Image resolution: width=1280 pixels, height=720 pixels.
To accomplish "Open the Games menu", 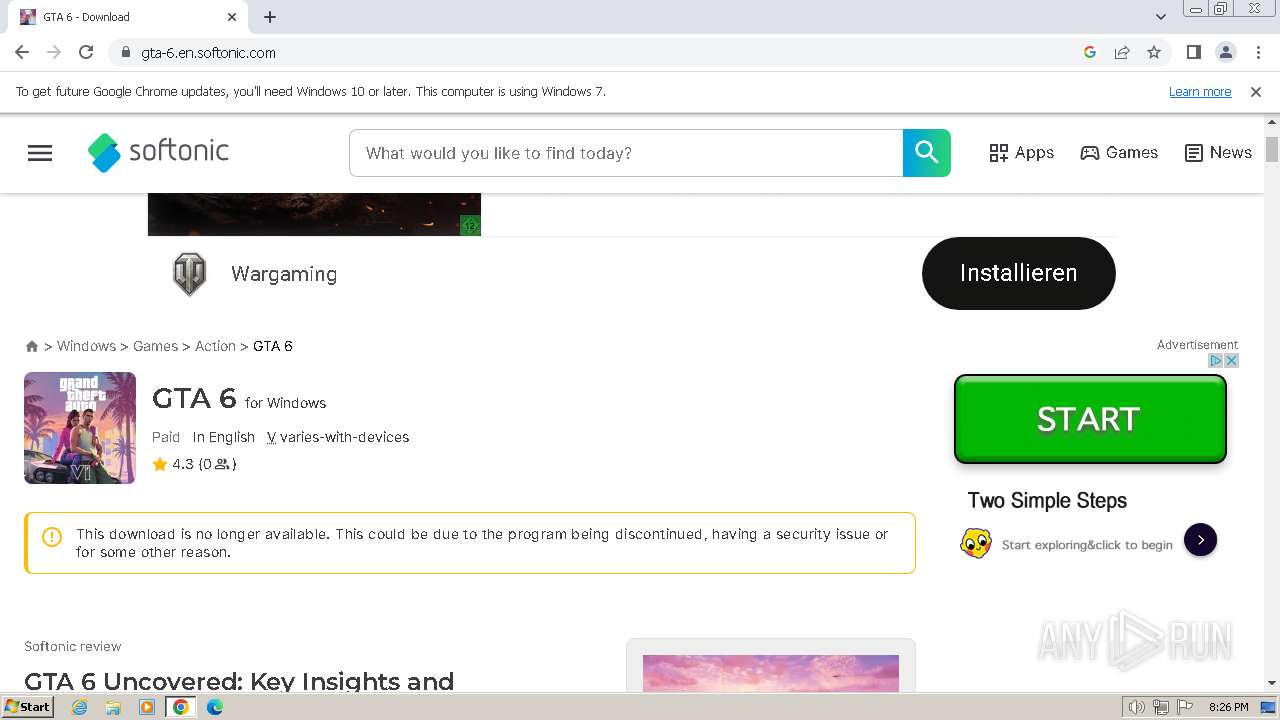I will [1119, 153].
